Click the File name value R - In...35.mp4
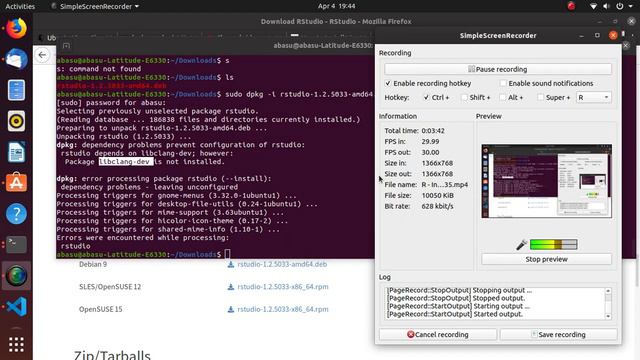The image size is (640, 360). pos(445,184)
